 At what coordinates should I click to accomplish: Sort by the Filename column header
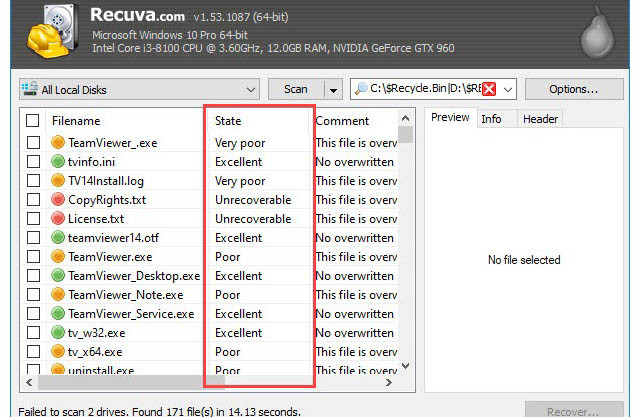click(x=76, y=121)
